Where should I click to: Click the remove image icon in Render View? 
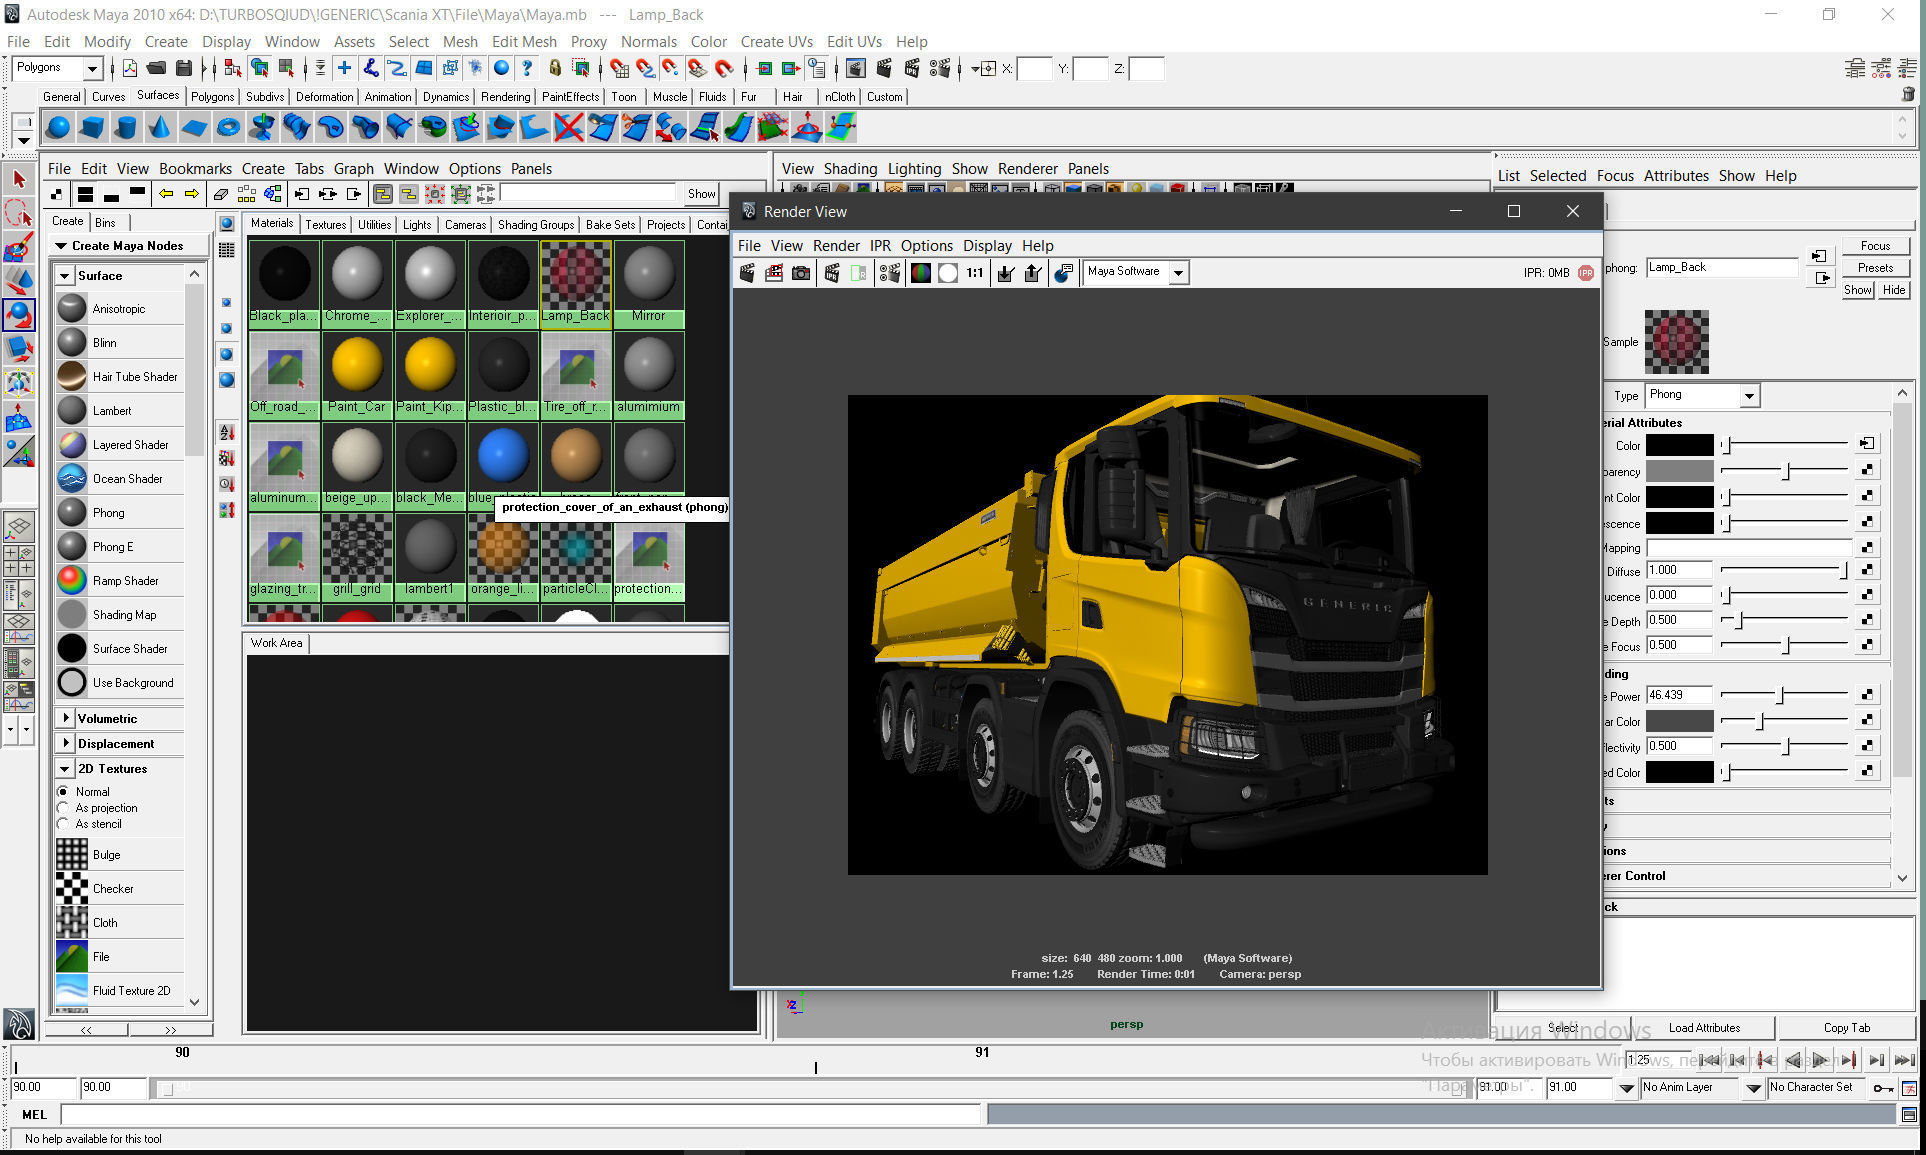[1033, 272]
